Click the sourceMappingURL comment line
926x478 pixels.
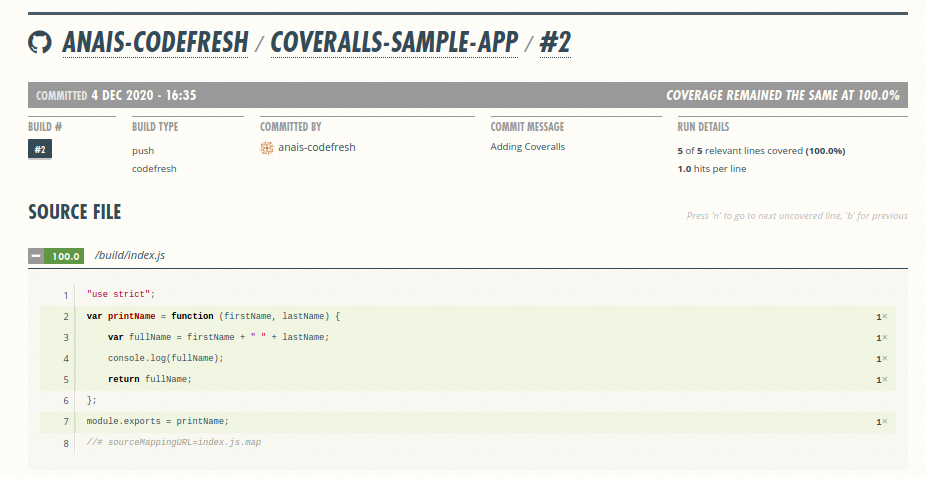click(173, 442)
